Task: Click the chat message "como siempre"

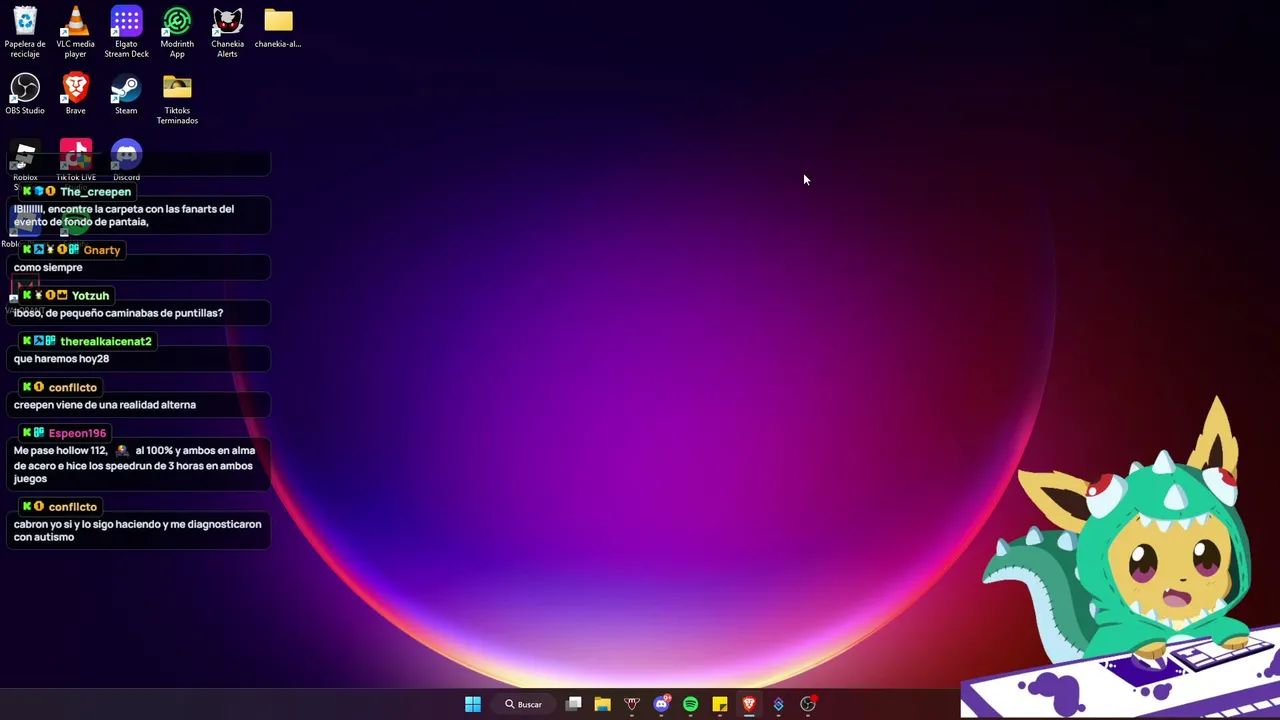Action: (48, 268)
